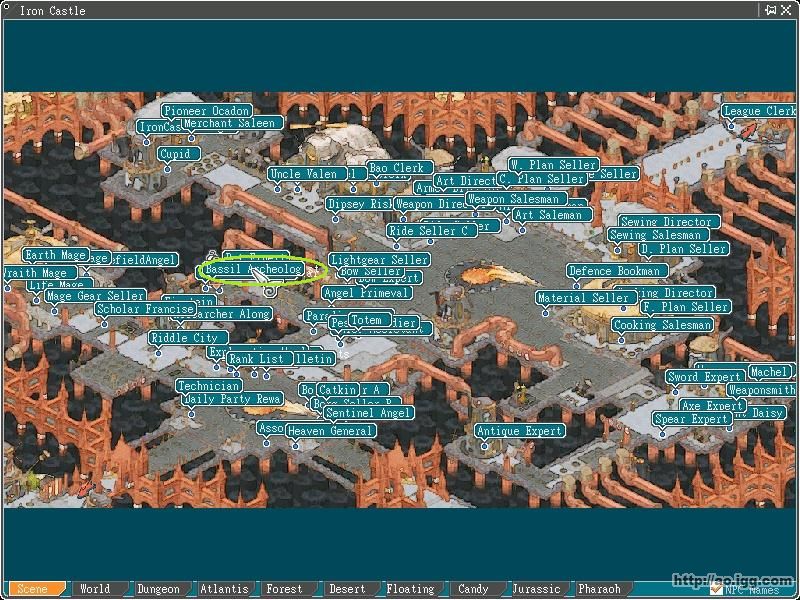Screen dimensions: 800x600
Task: Click the Weapon Salesman label
Action: (516, 198)
